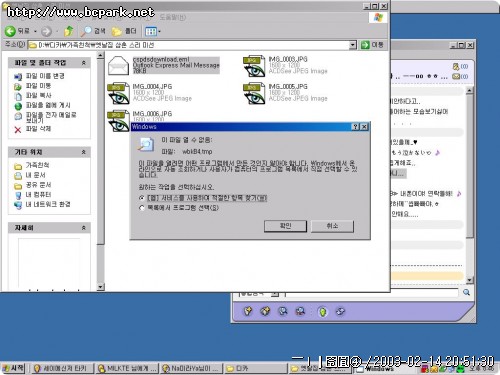
Task: Click the green round icon in messenger toolbar
Action: (x=322, y=312)
